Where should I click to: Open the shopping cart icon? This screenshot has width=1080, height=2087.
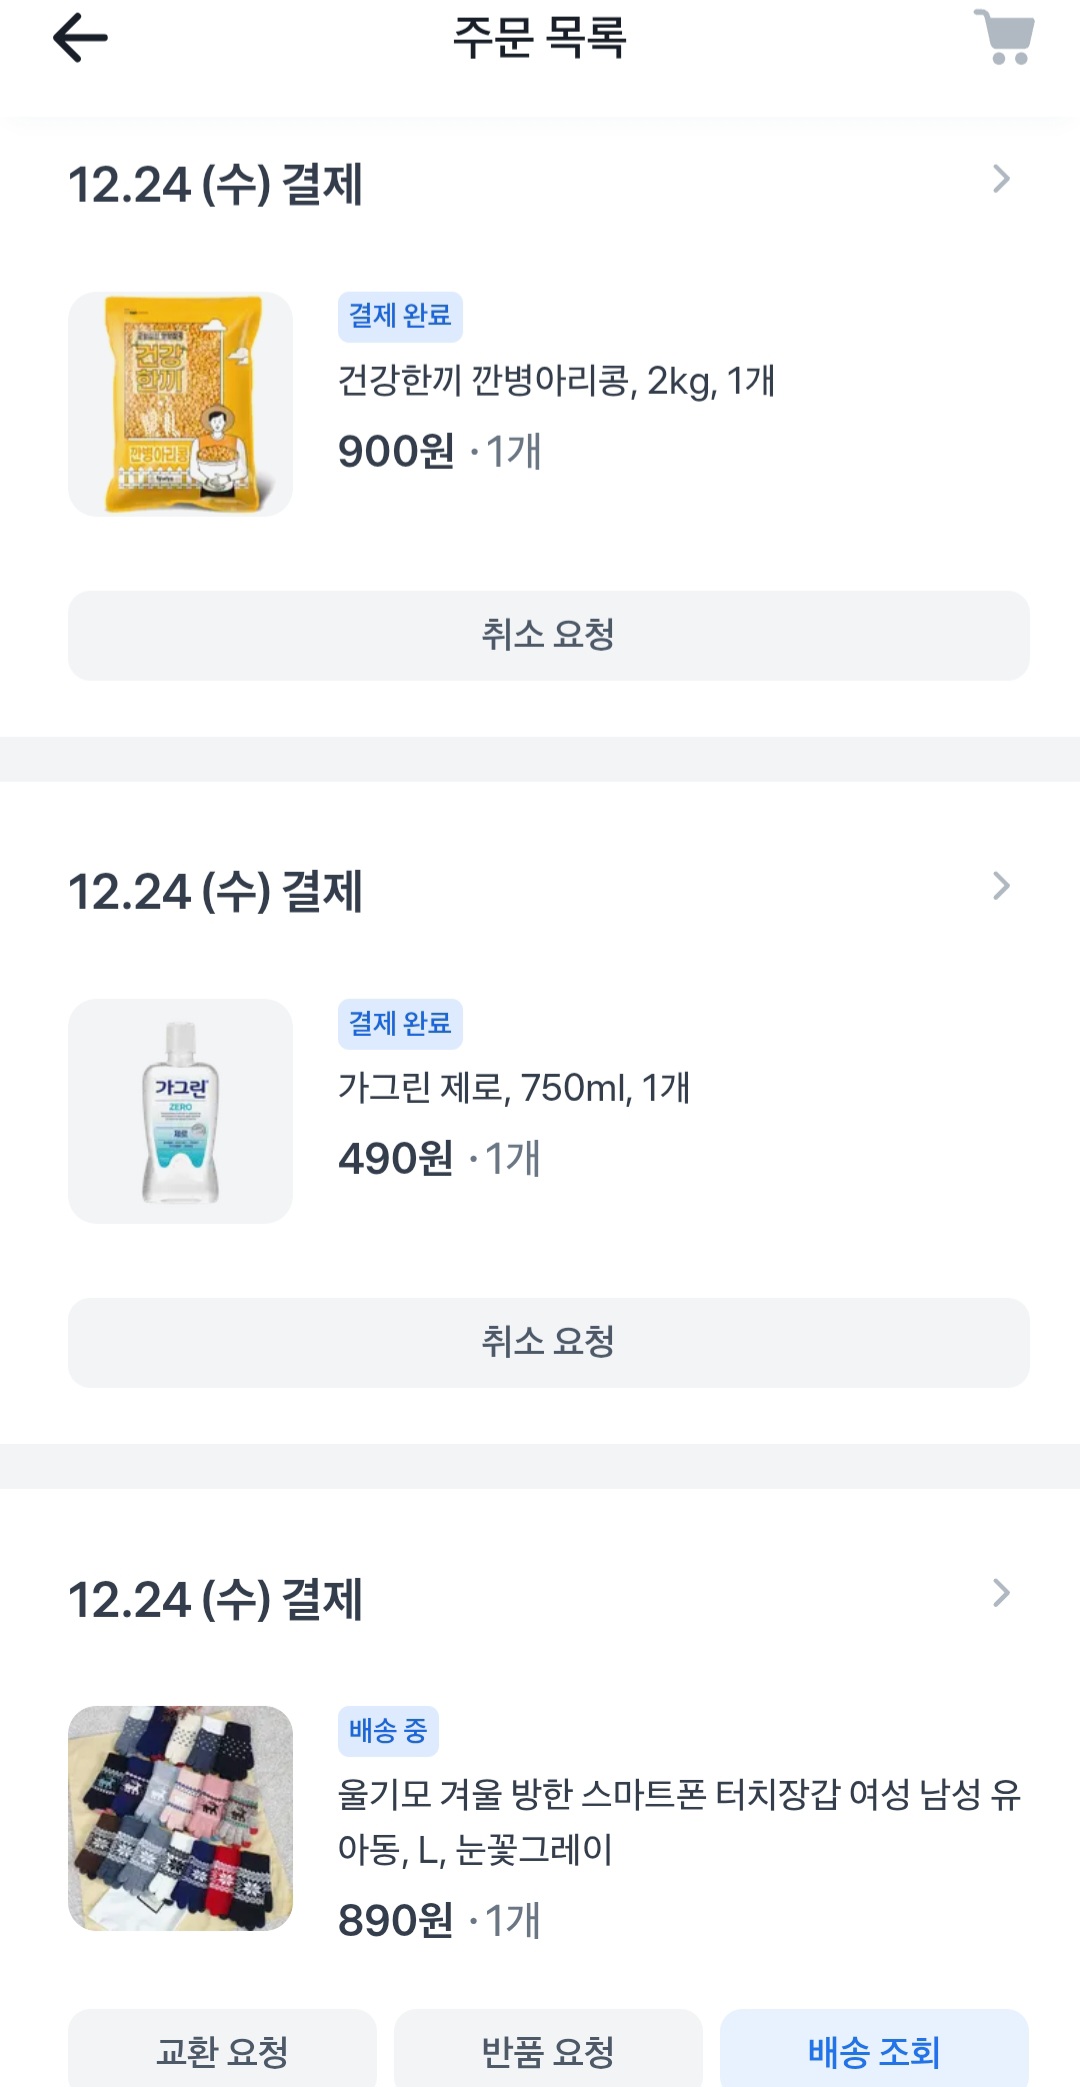click(1004, 38)
